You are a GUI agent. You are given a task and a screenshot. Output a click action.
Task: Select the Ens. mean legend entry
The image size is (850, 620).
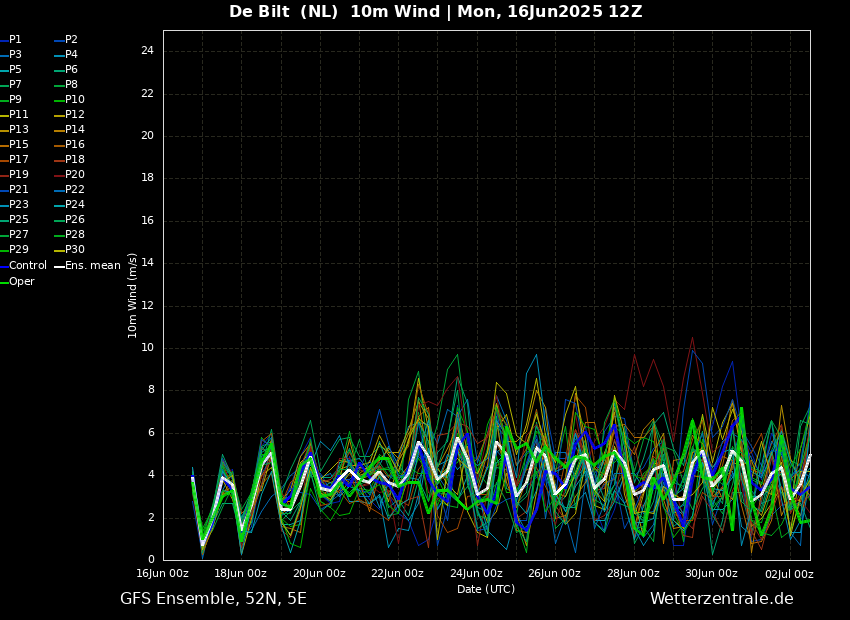[x=92, y=266]
